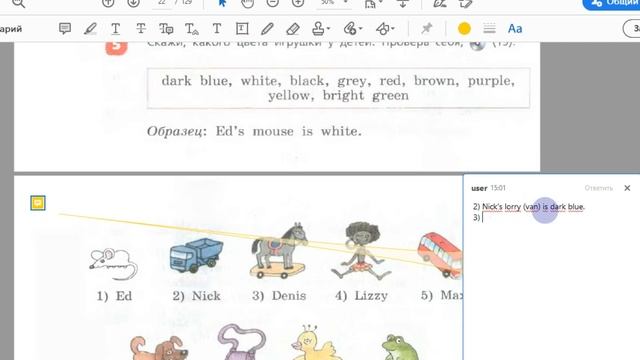
Task: Select the text box tool
Action: point(242,29)
